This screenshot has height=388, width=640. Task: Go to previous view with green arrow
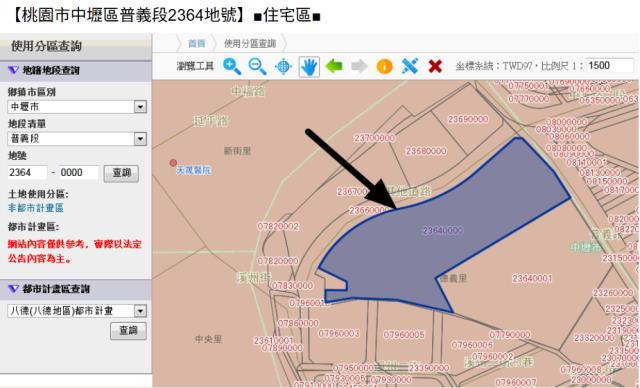[334, 66]
